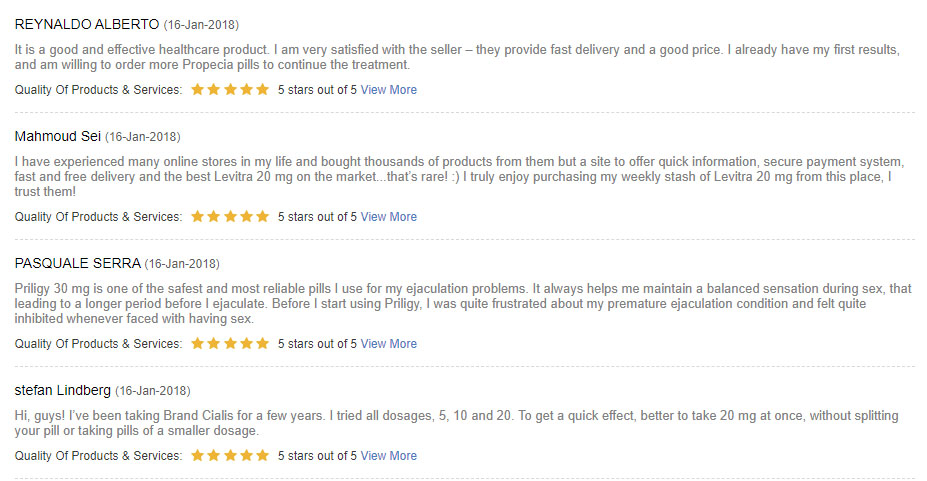Select reviewer name stefan Lindberg
Screen dimensions: 927x481
click(x=63, y=391)
